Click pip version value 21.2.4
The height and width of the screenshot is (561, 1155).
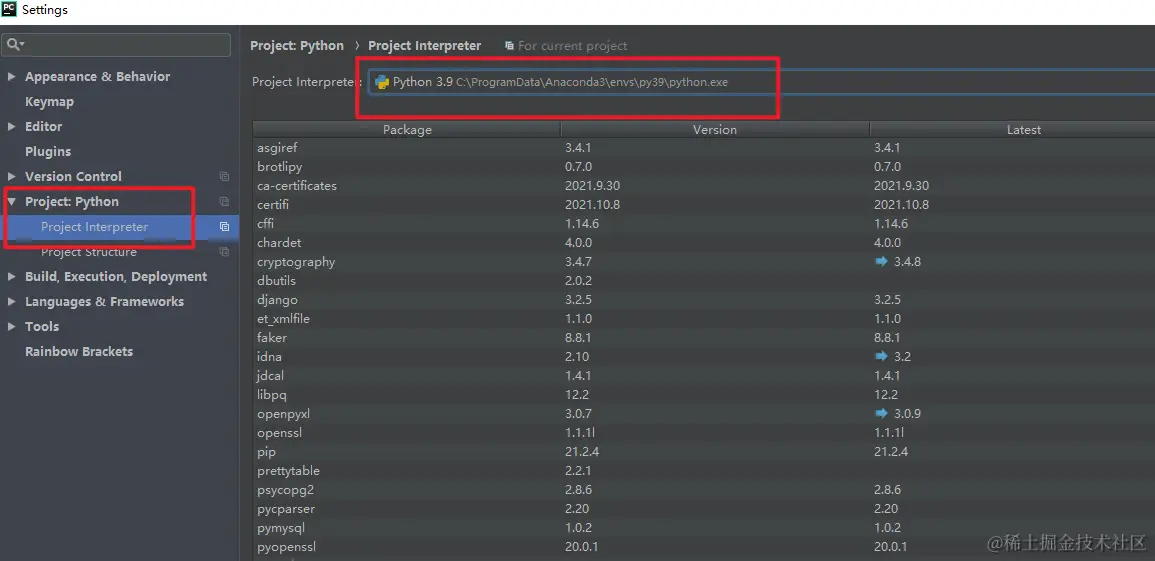coord(581,452)
